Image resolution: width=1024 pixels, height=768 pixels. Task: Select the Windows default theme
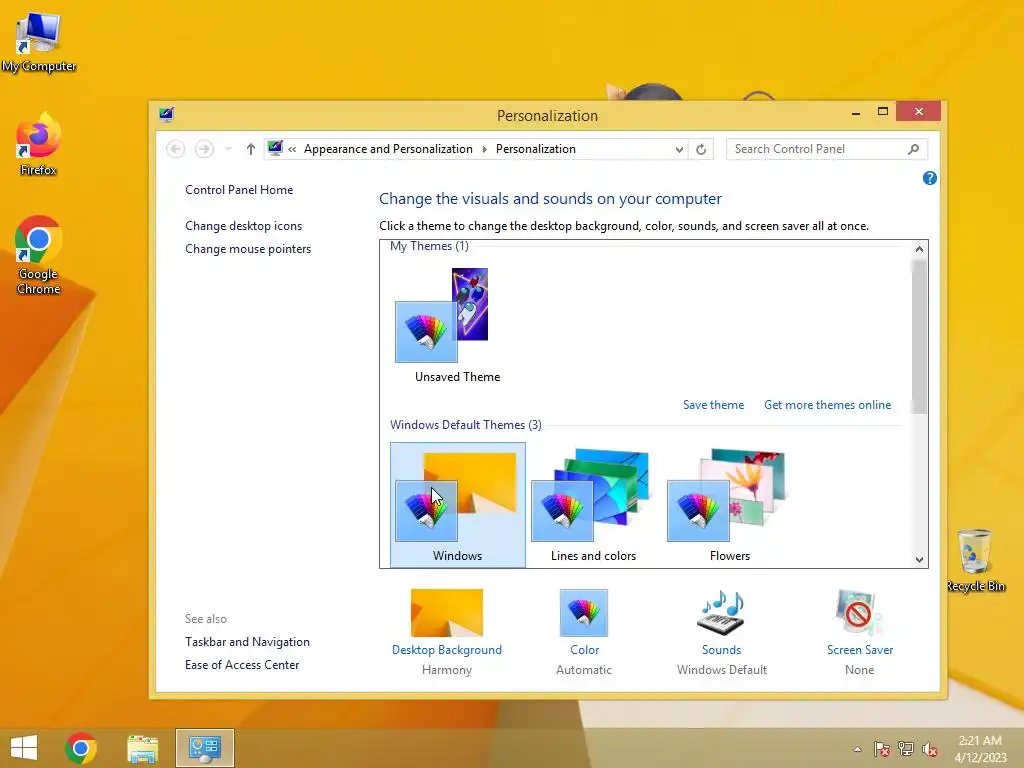458,505
